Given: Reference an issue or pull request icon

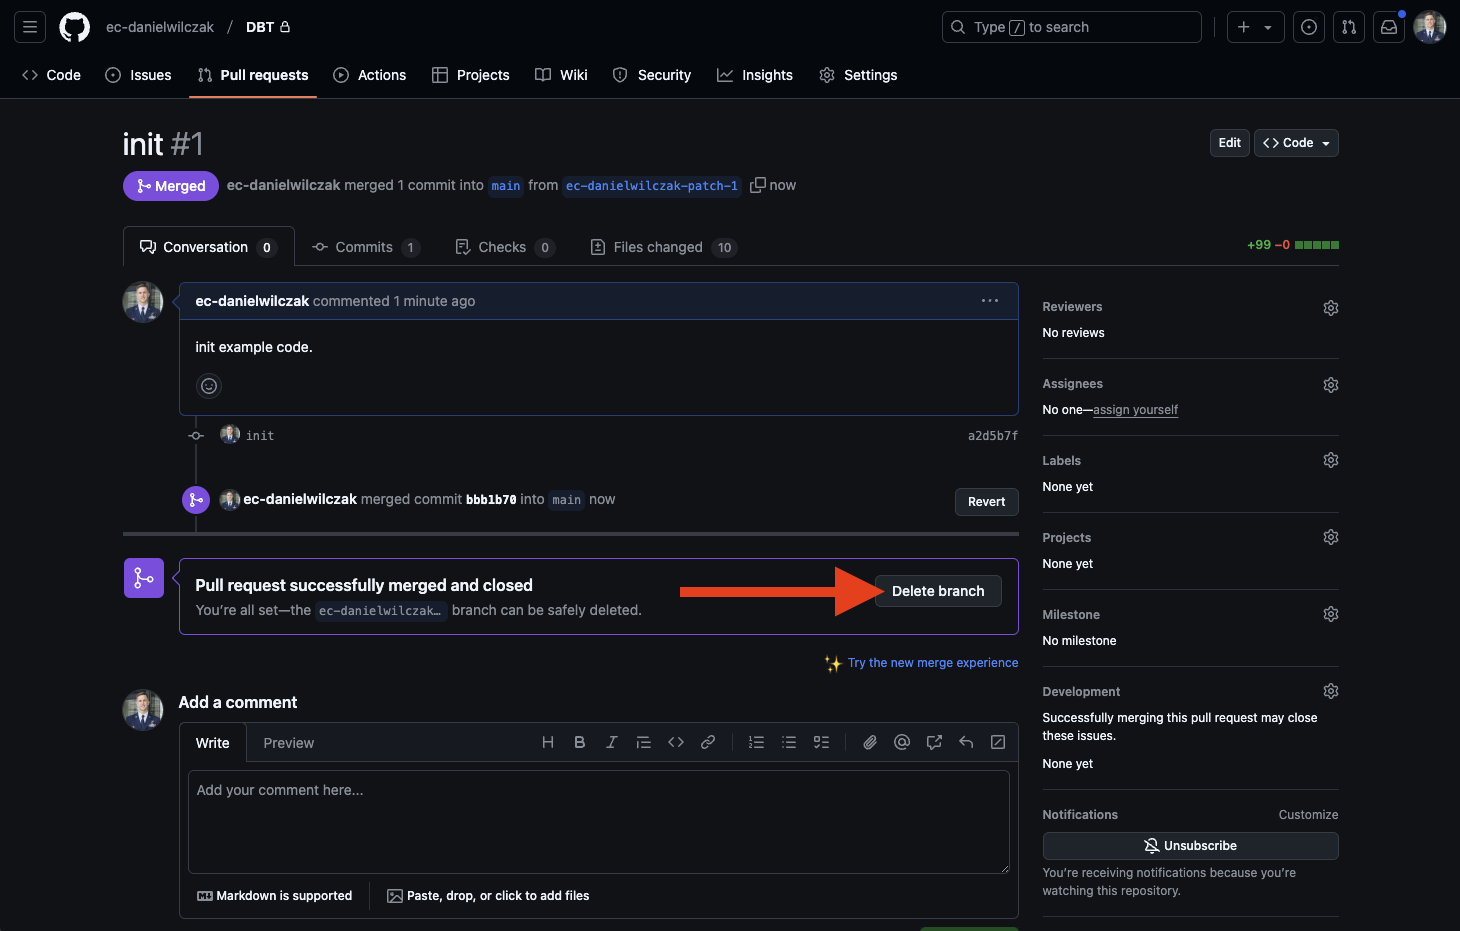Looking at the screenshot, I should (934, 742).
